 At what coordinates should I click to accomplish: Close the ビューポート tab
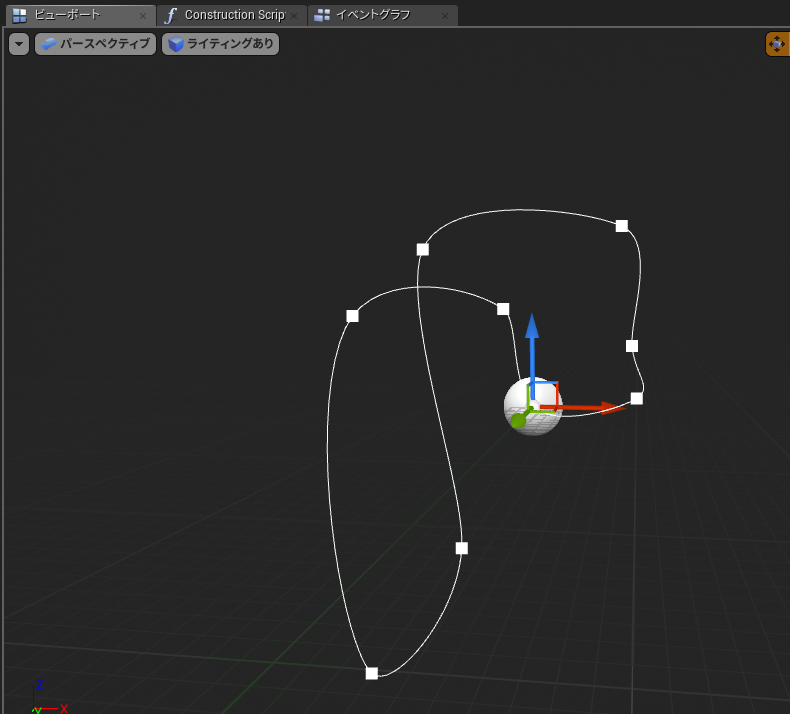pos(143,16)
